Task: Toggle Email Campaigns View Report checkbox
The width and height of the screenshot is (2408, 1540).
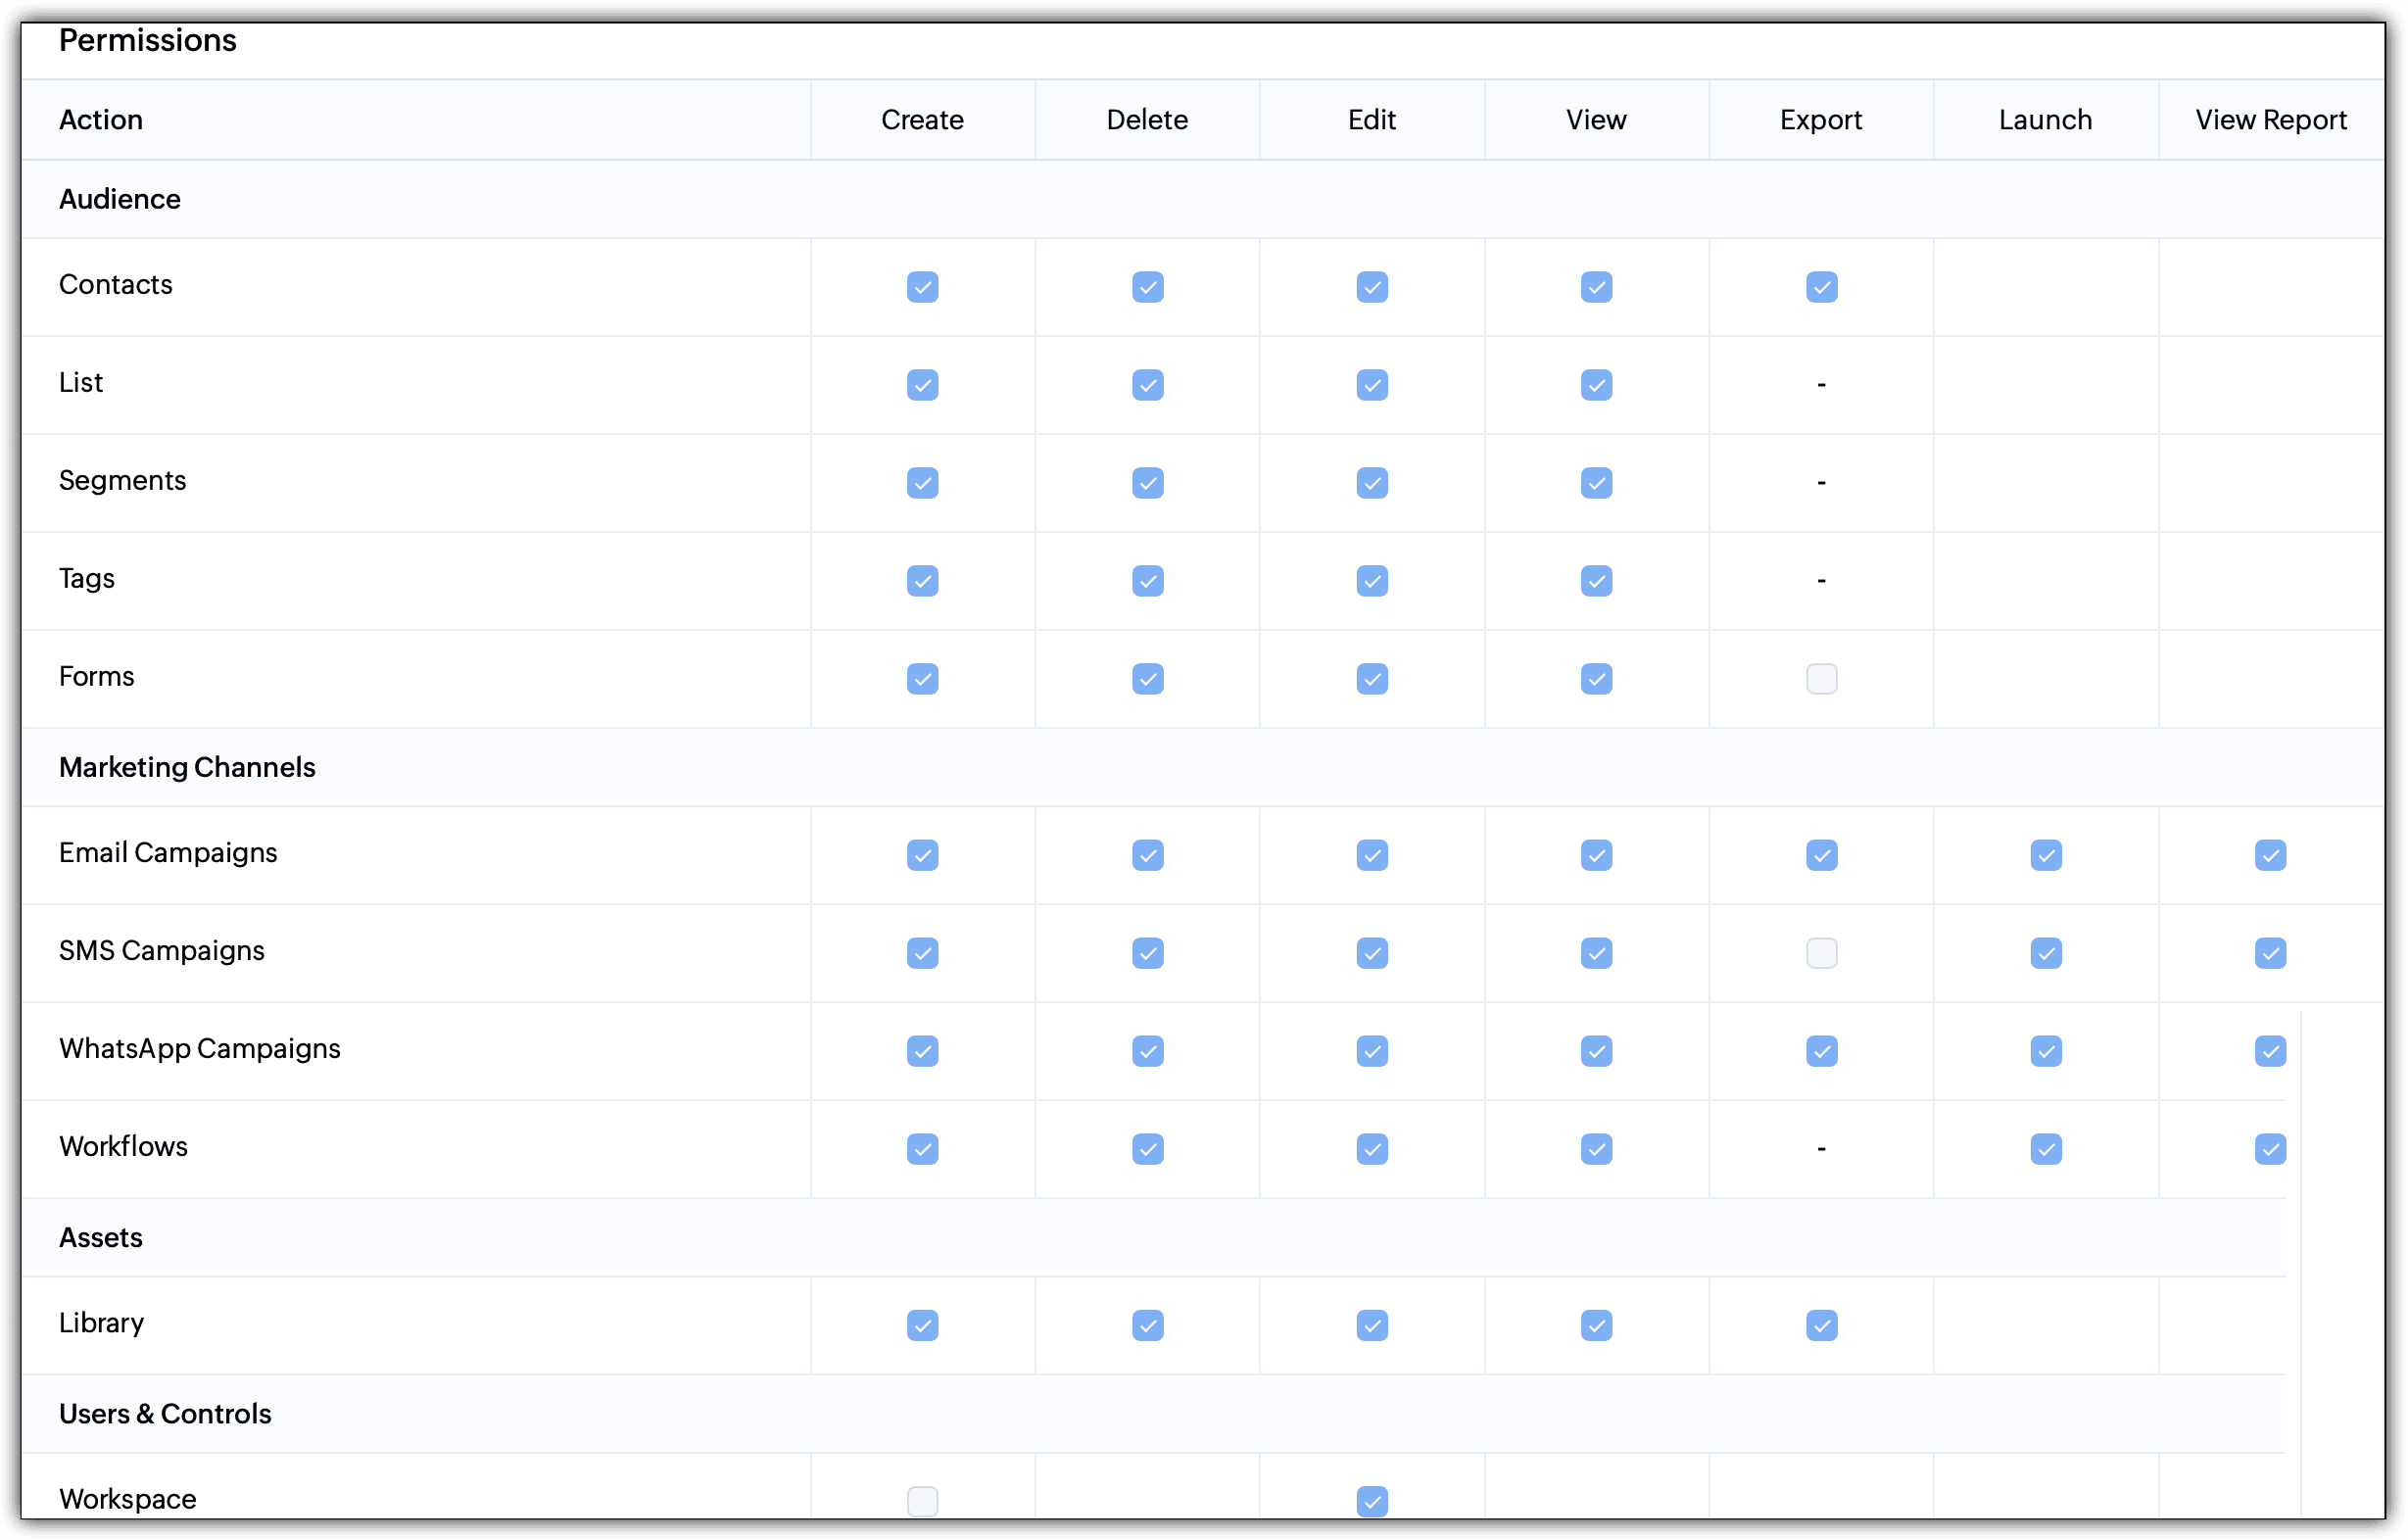Action: click(x=2270, y=855)
